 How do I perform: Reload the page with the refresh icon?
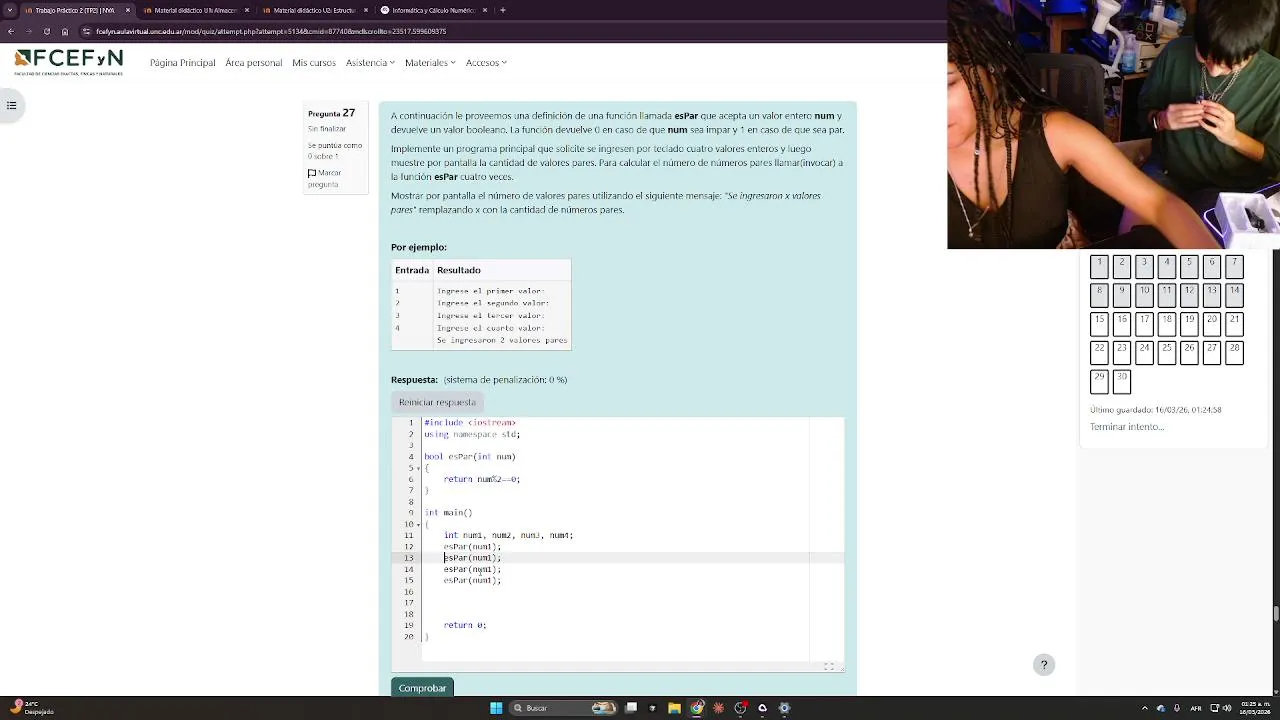46,31
